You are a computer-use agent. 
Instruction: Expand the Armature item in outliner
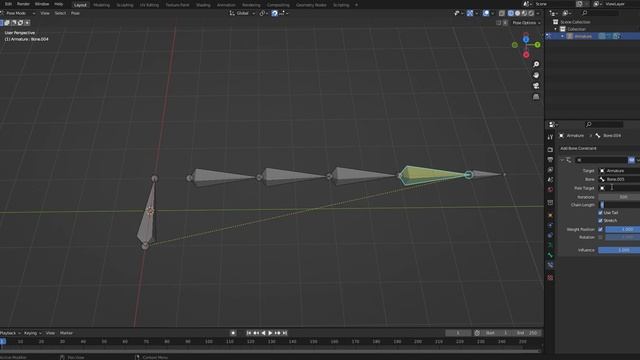tap(562, 36)
